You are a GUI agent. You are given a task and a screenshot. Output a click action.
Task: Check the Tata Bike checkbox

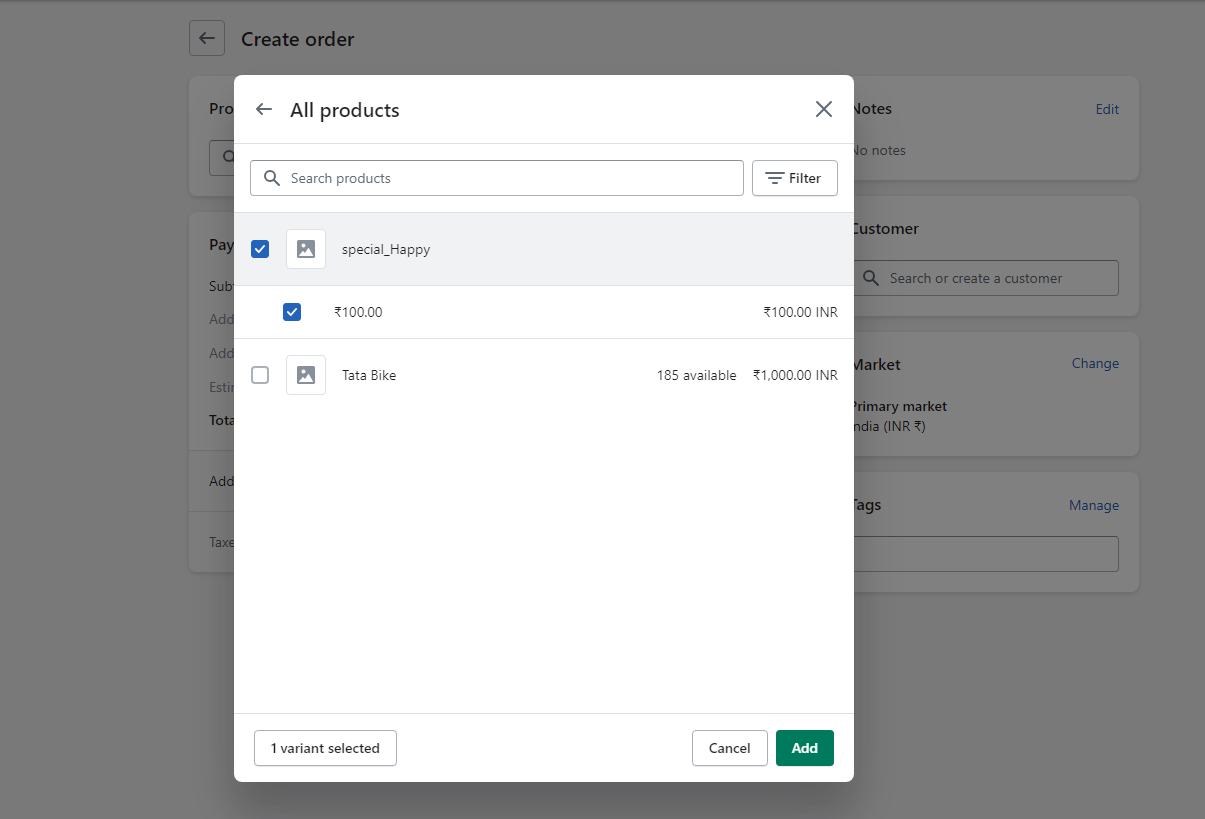tap(260, 375)
